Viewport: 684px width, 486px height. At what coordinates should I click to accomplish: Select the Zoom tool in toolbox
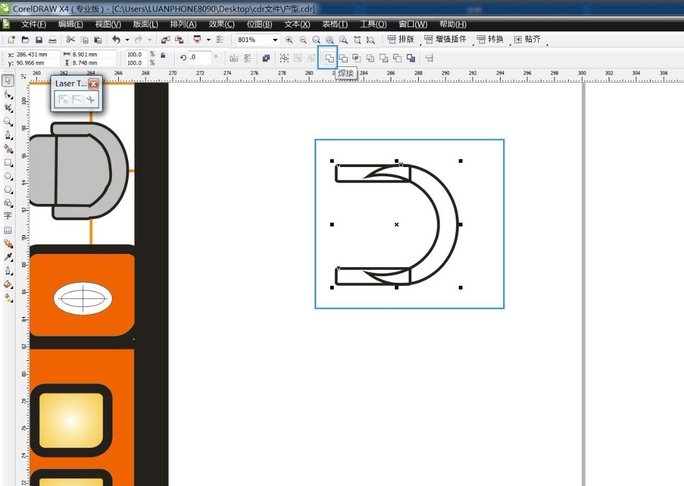(8, 122)
